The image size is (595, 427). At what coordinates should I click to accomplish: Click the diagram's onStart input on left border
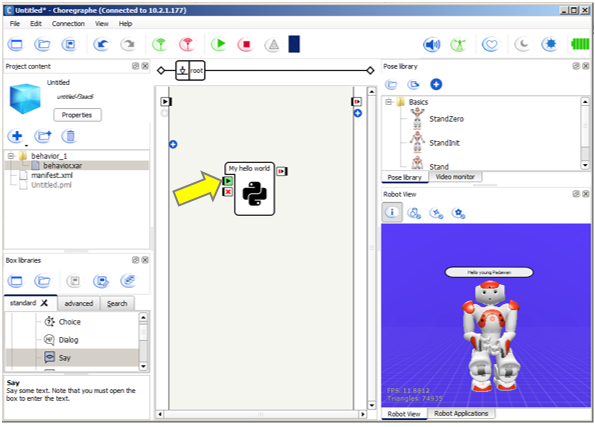(x=166, y=101)
